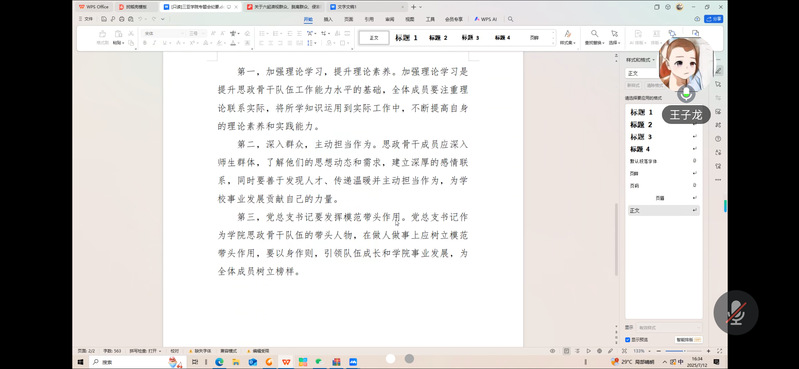The height and width of the screenshot is (369, 799).
Task: Open the Microsoft Edge taskbar icon
Action: [x=219, y=362]
